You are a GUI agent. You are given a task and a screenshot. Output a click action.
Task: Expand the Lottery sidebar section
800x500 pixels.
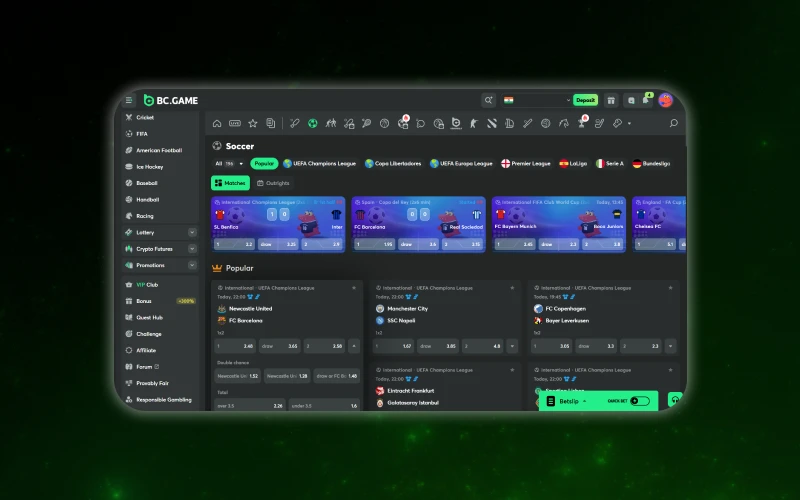(192, 232)
